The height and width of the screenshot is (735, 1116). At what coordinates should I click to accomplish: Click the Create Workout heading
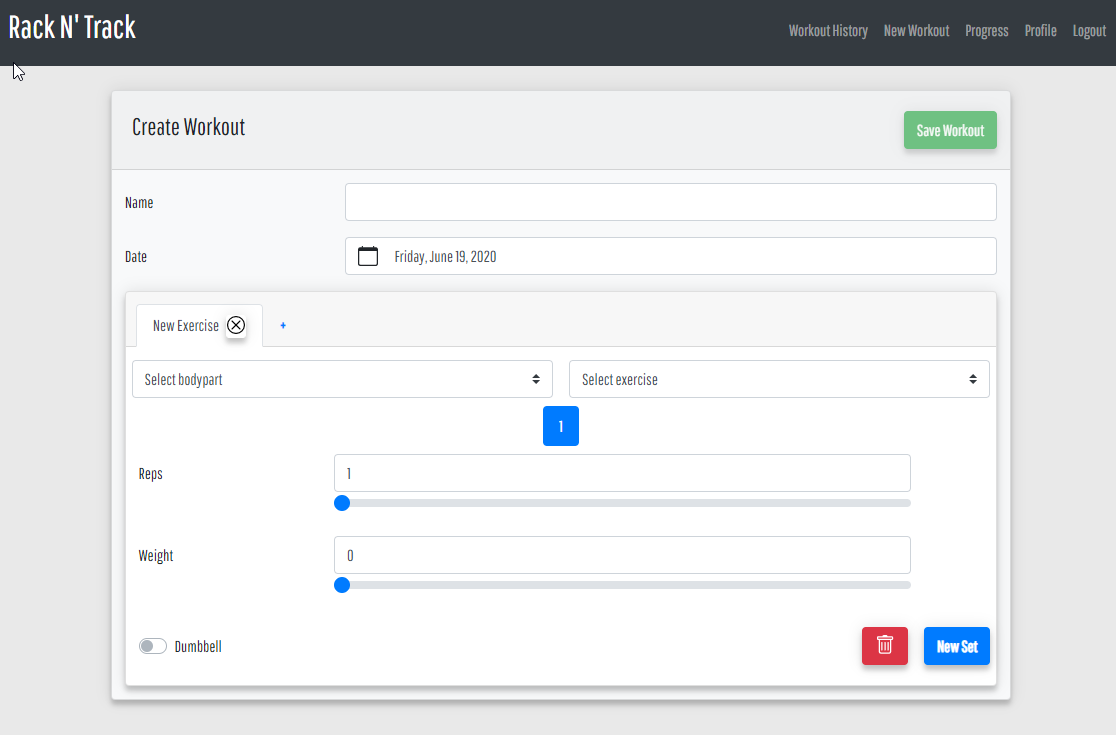[x=189, y=127]
